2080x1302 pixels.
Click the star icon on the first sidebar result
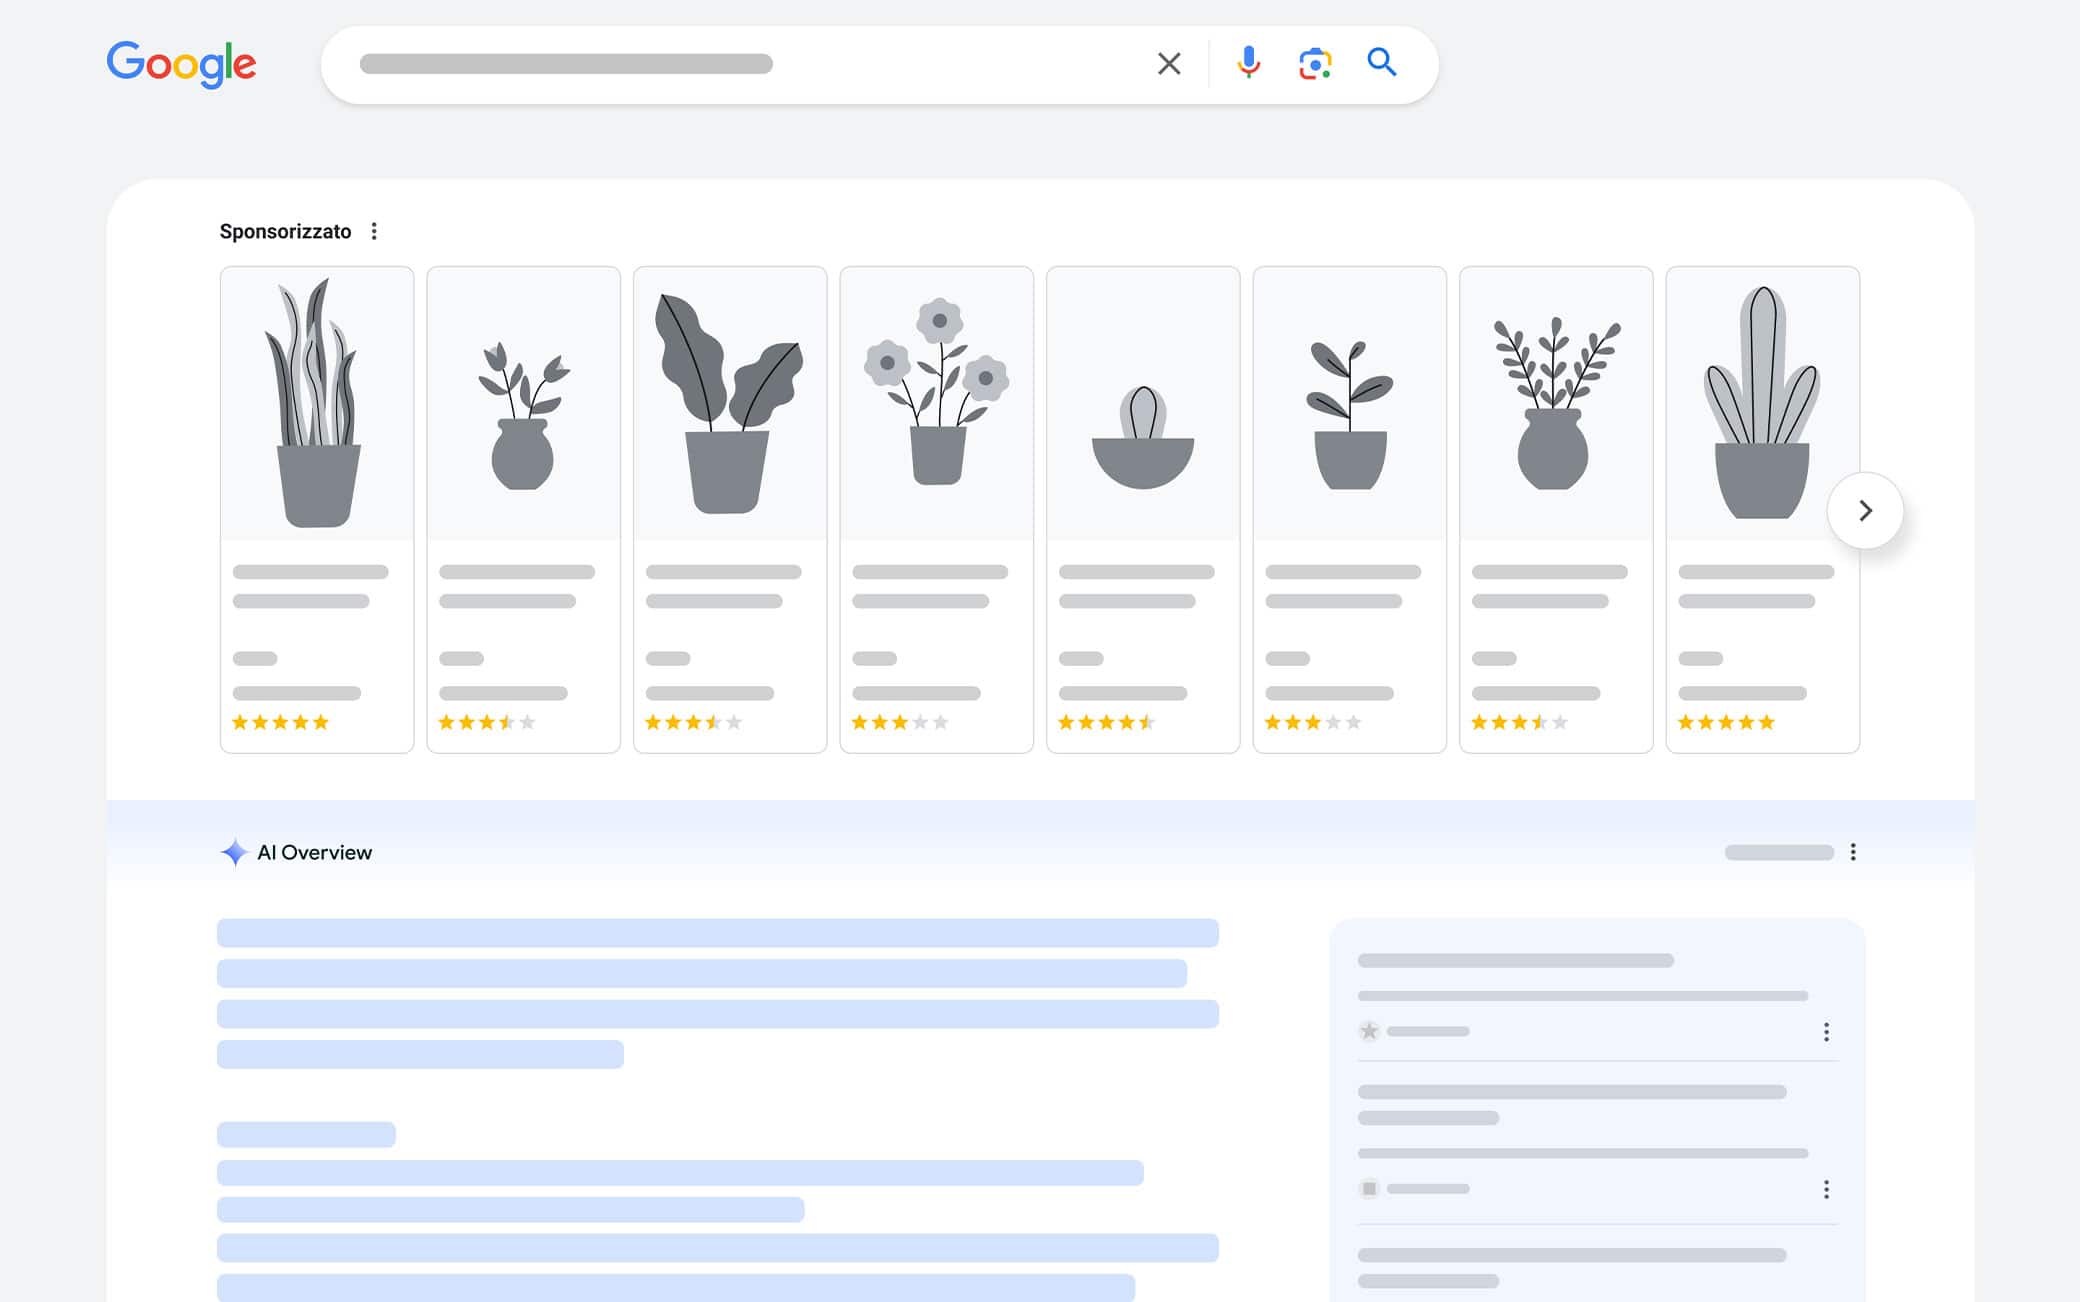(1370, 1031)
